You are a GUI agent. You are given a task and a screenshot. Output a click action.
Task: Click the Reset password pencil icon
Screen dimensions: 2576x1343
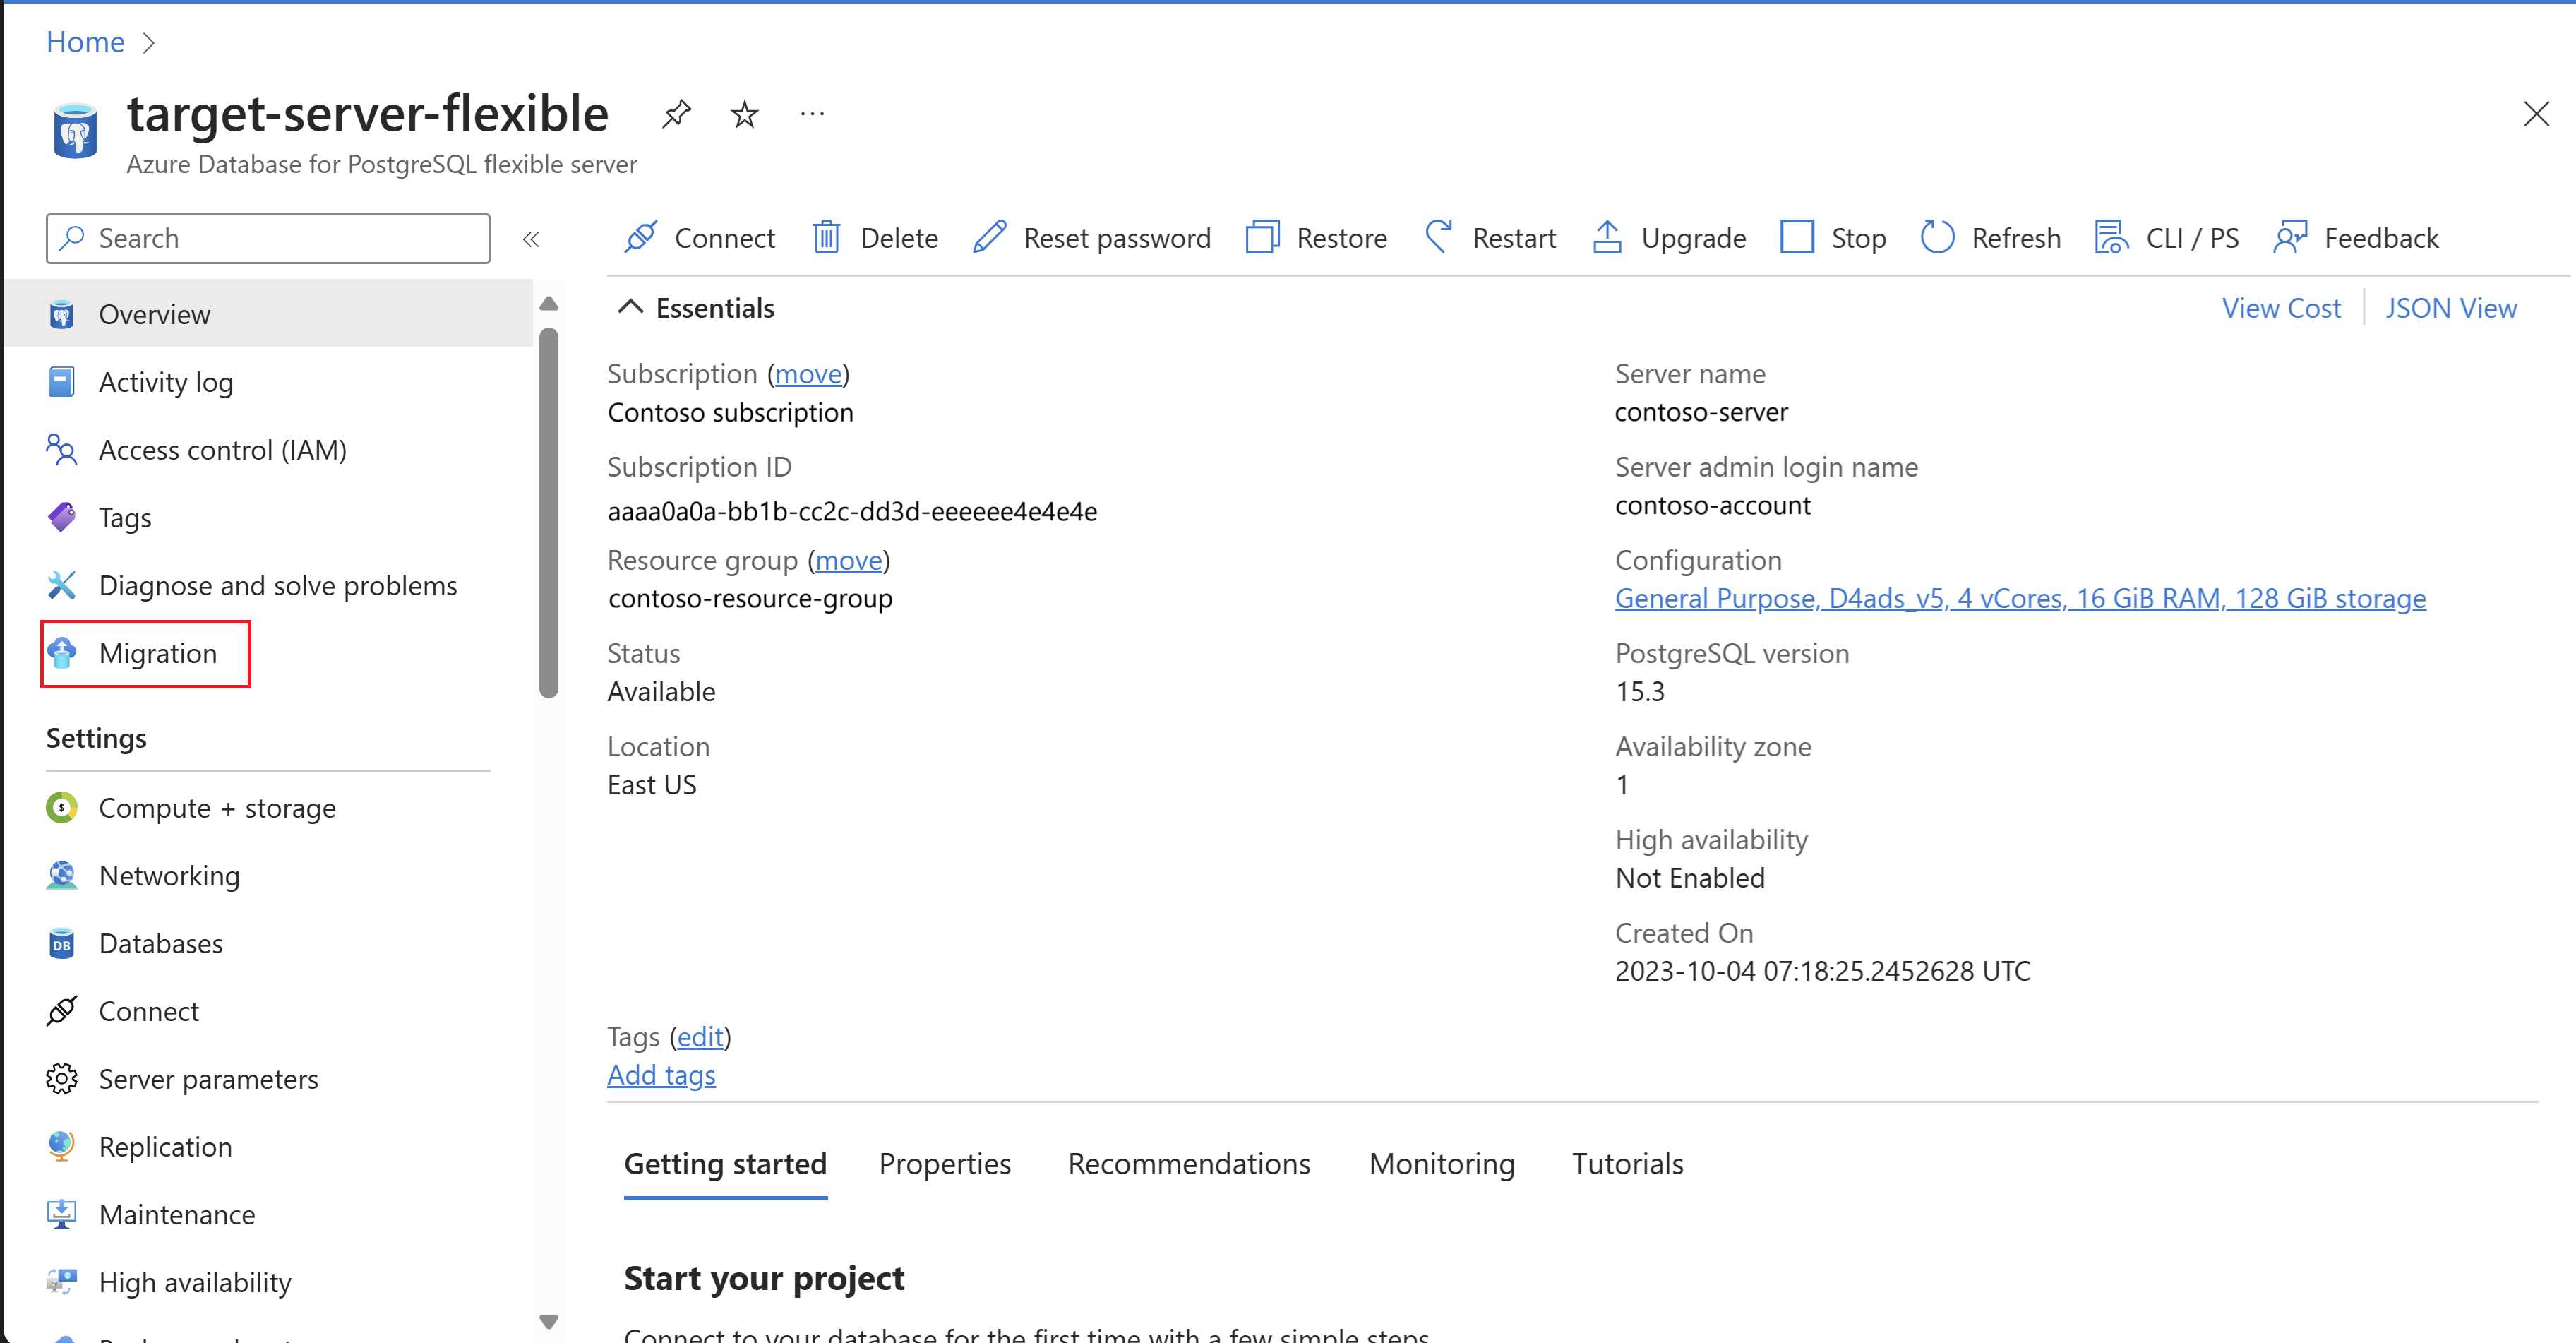989,238
